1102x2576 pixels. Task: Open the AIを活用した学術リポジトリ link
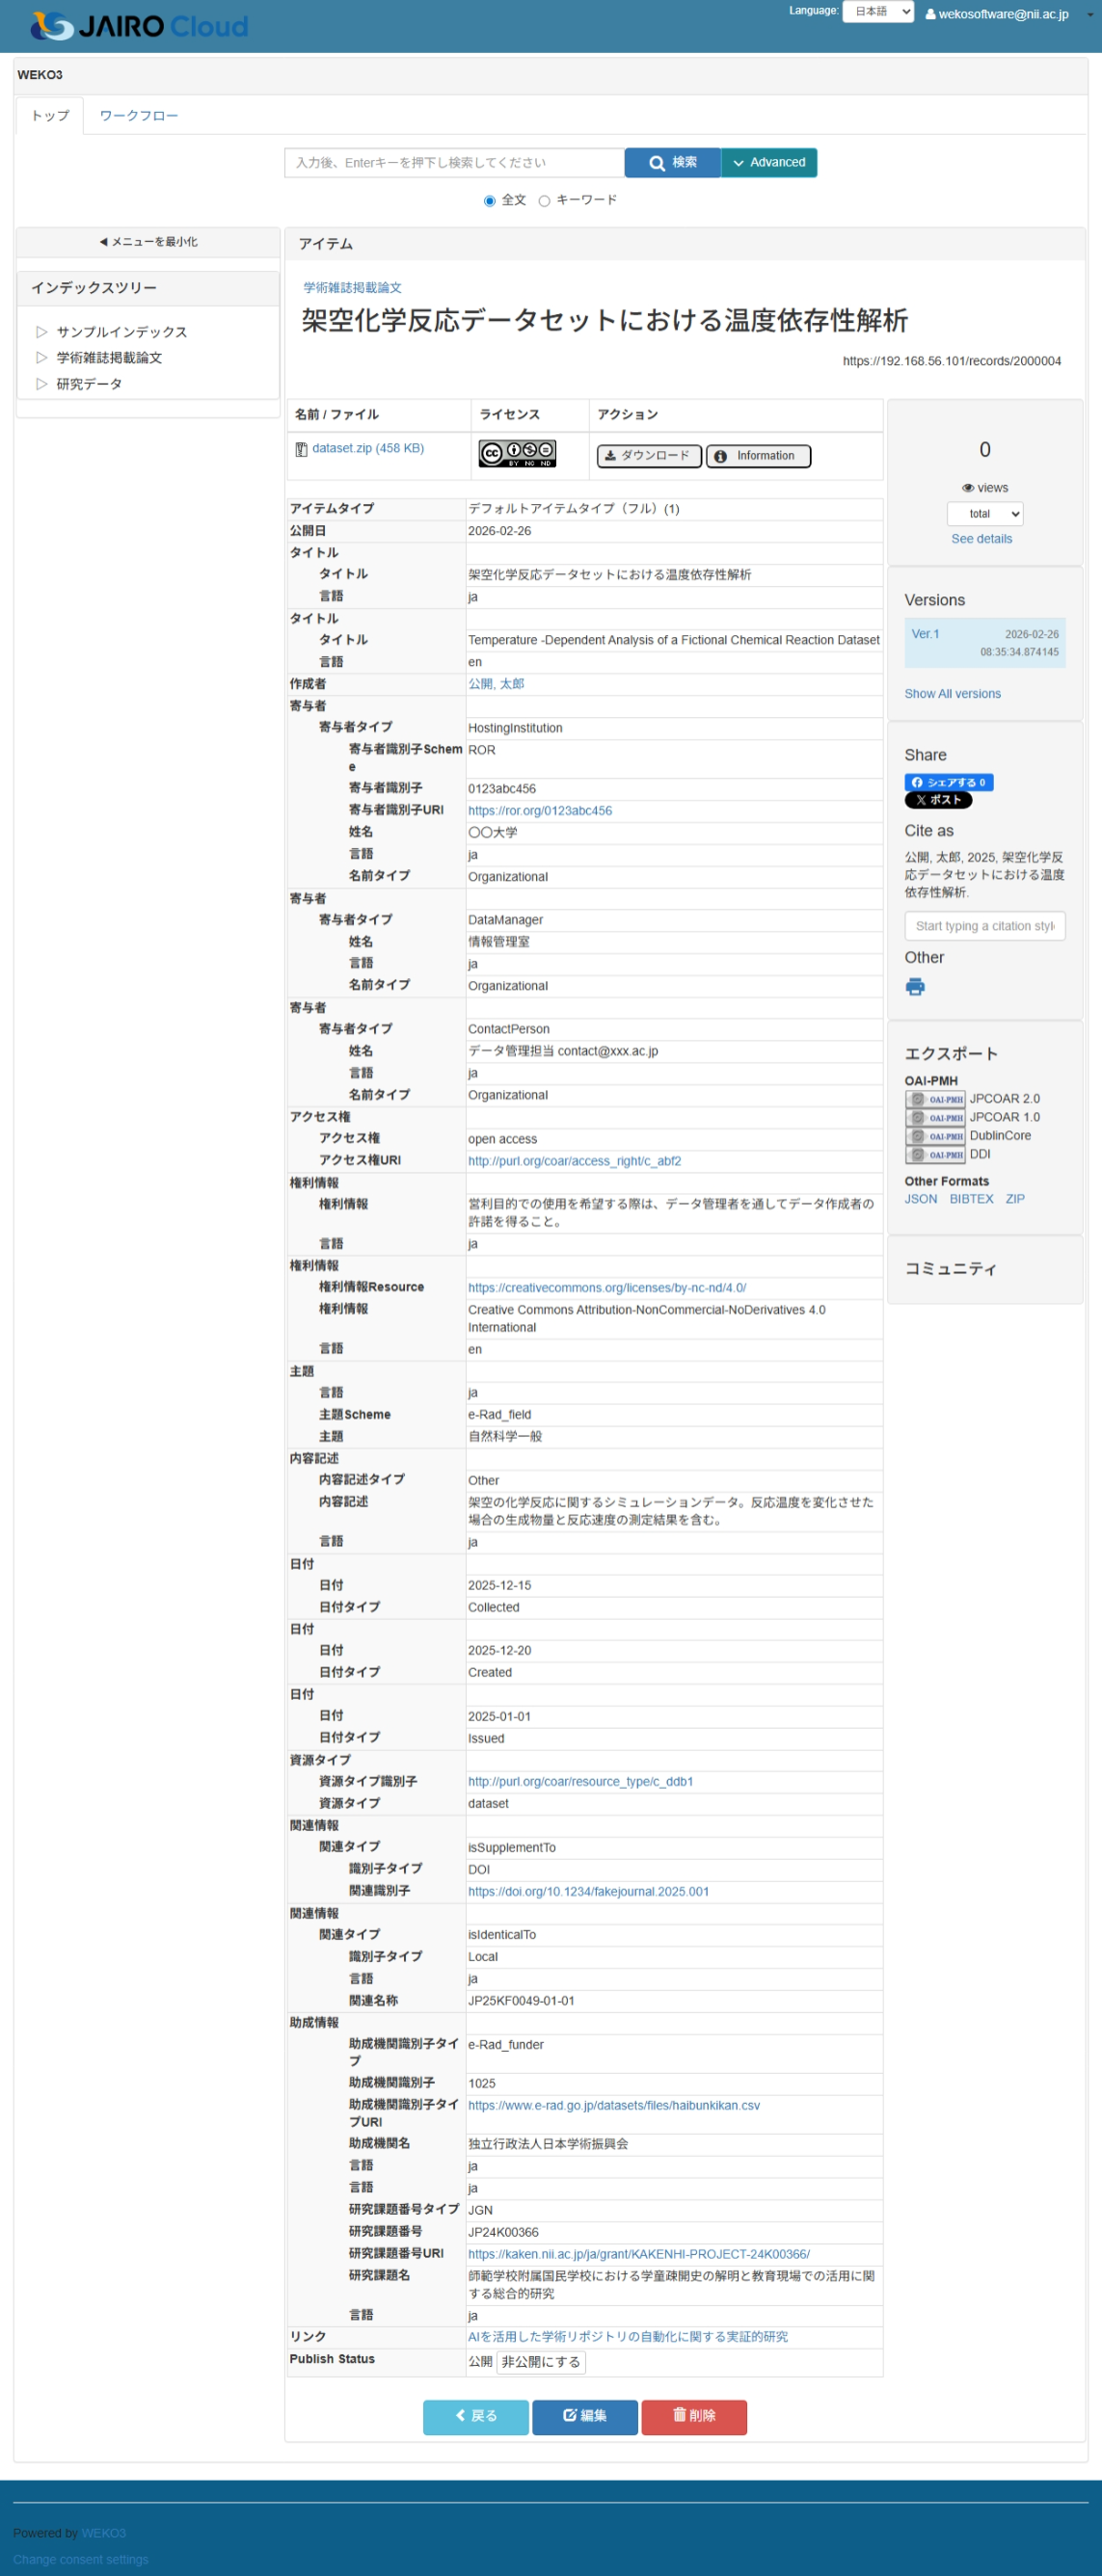coord(628,2337)
